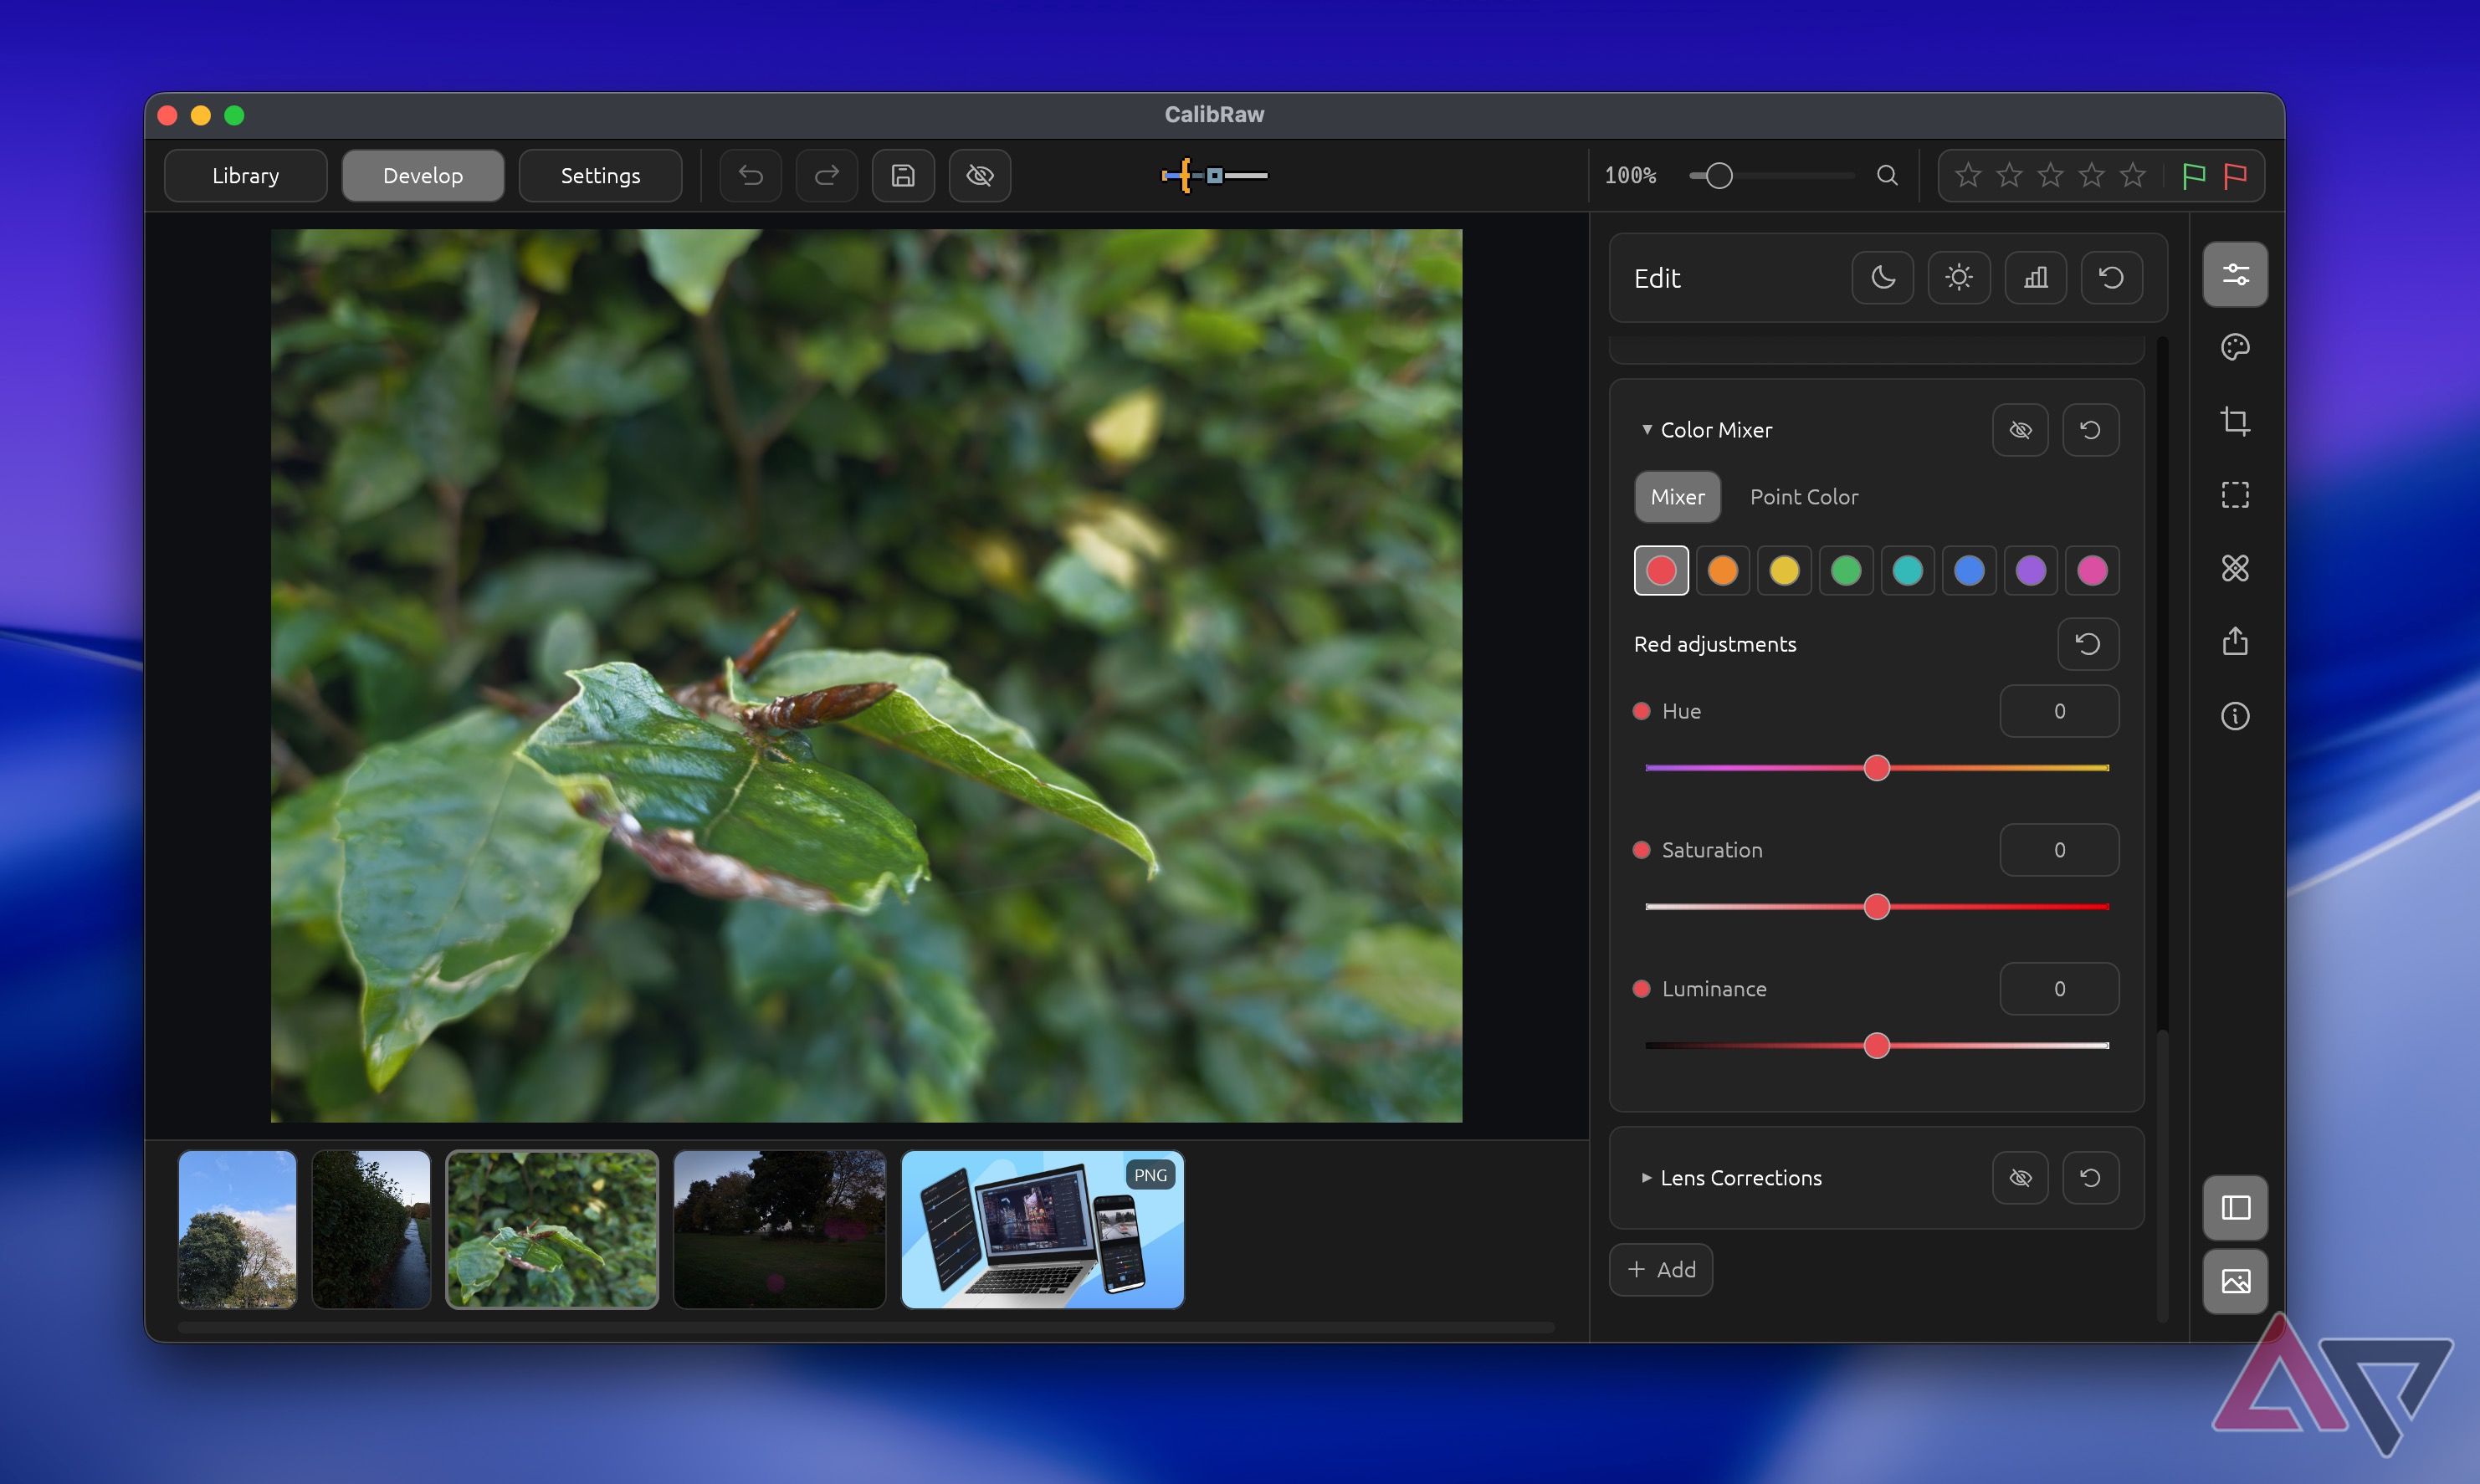Select the Mixer tab
The image size is (2480, 1484).
pos(1677,497)
